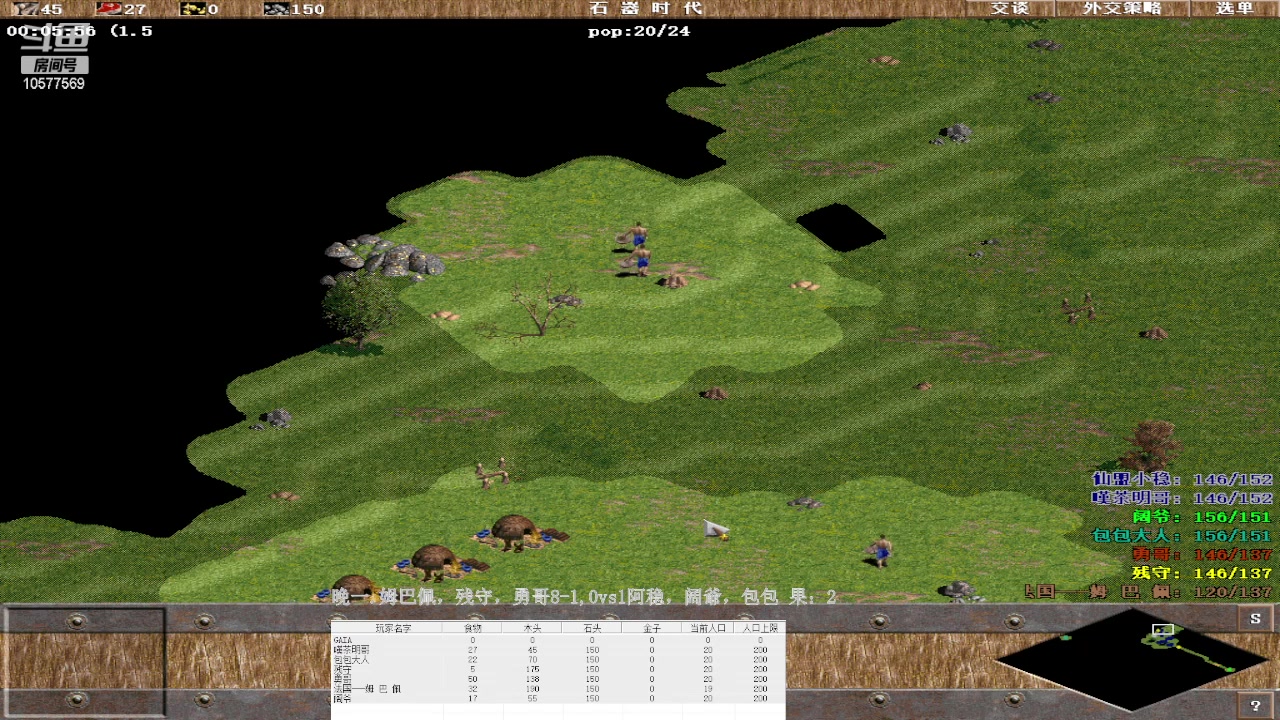Click score line 勇哥: 146/137

[x=1201, y=554]
